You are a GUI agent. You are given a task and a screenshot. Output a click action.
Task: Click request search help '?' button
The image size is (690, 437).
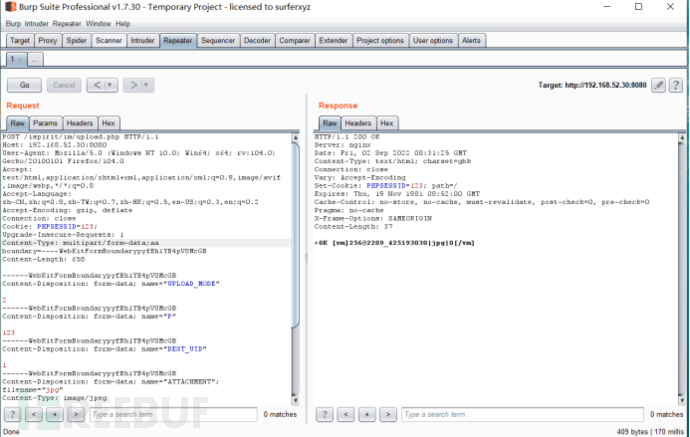click(x=13, y=413)
